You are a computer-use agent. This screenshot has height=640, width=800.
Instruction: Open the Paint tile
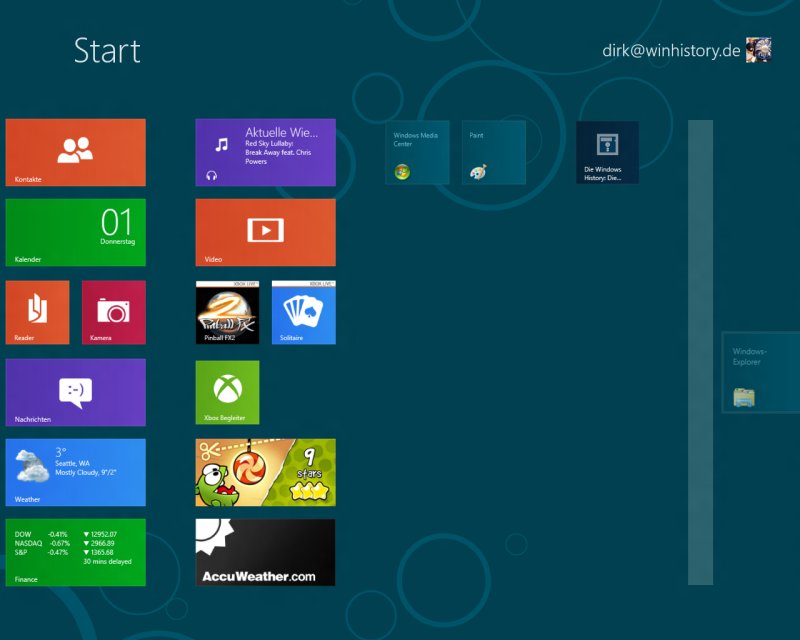pyautogui.click(x=494, y=152)
